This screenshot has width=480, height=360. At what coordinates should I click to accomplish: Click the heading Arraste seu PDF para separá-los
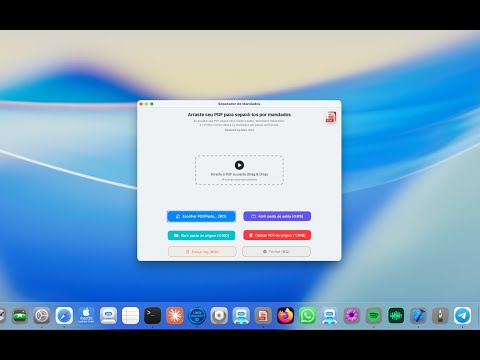point(239,115)
